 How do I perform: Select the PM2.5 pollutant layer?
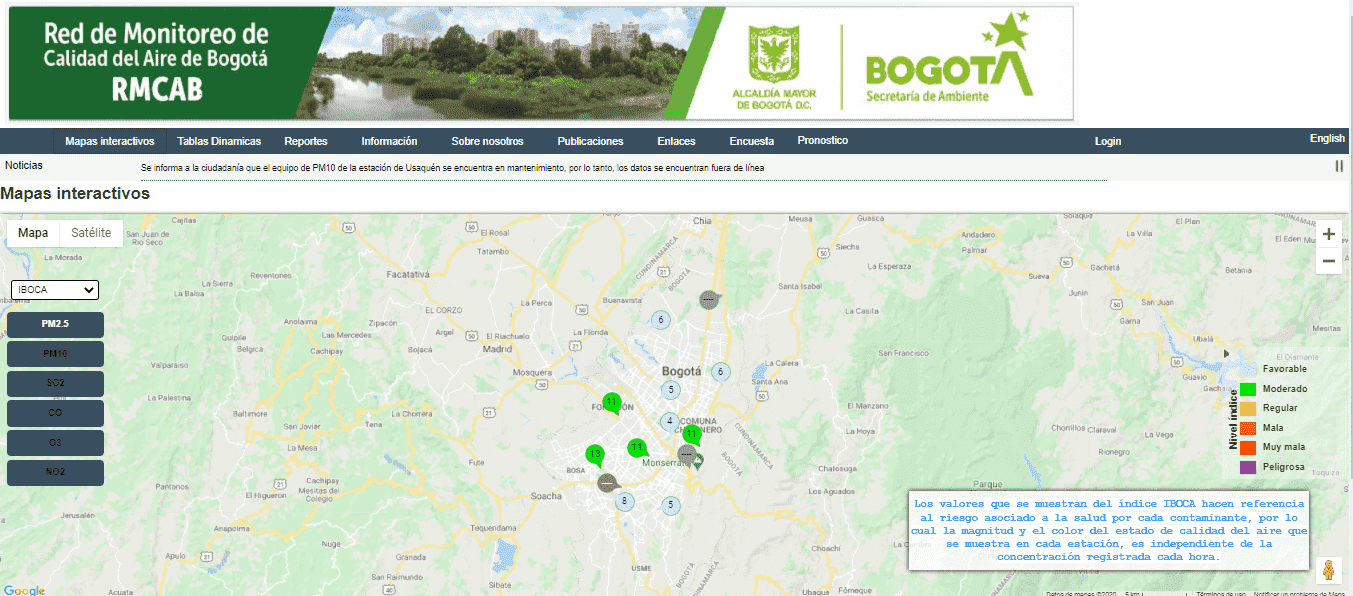[55, 325]
